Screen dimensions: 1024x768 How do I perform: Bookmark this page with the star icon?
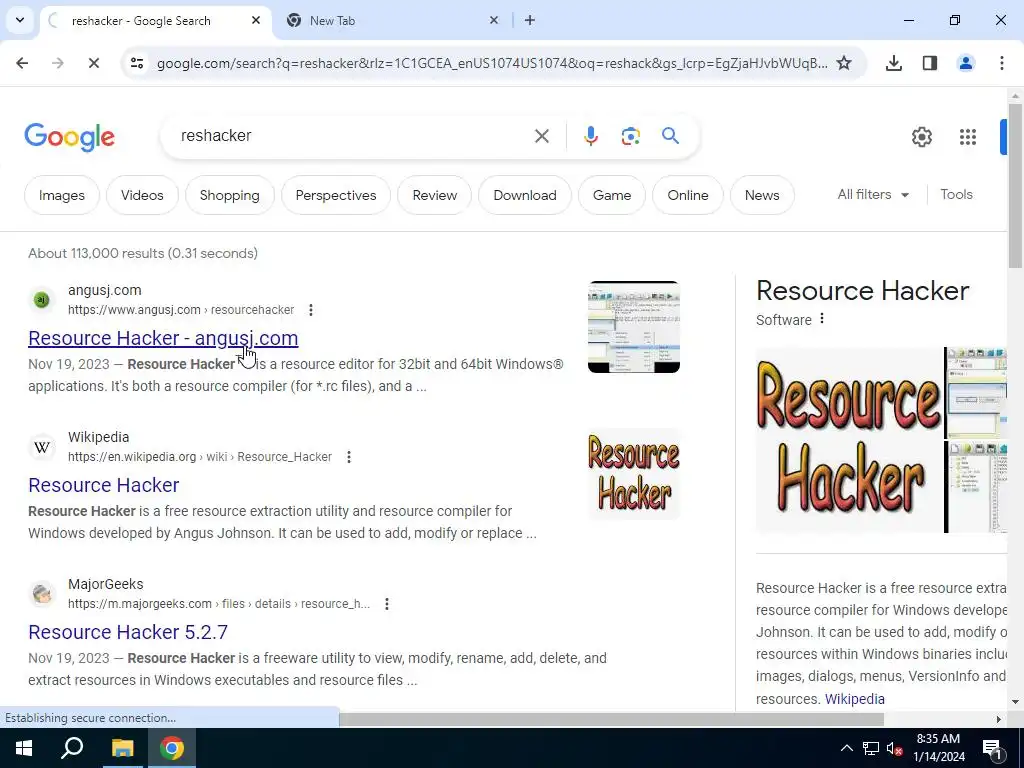click(x=844, y=63)
